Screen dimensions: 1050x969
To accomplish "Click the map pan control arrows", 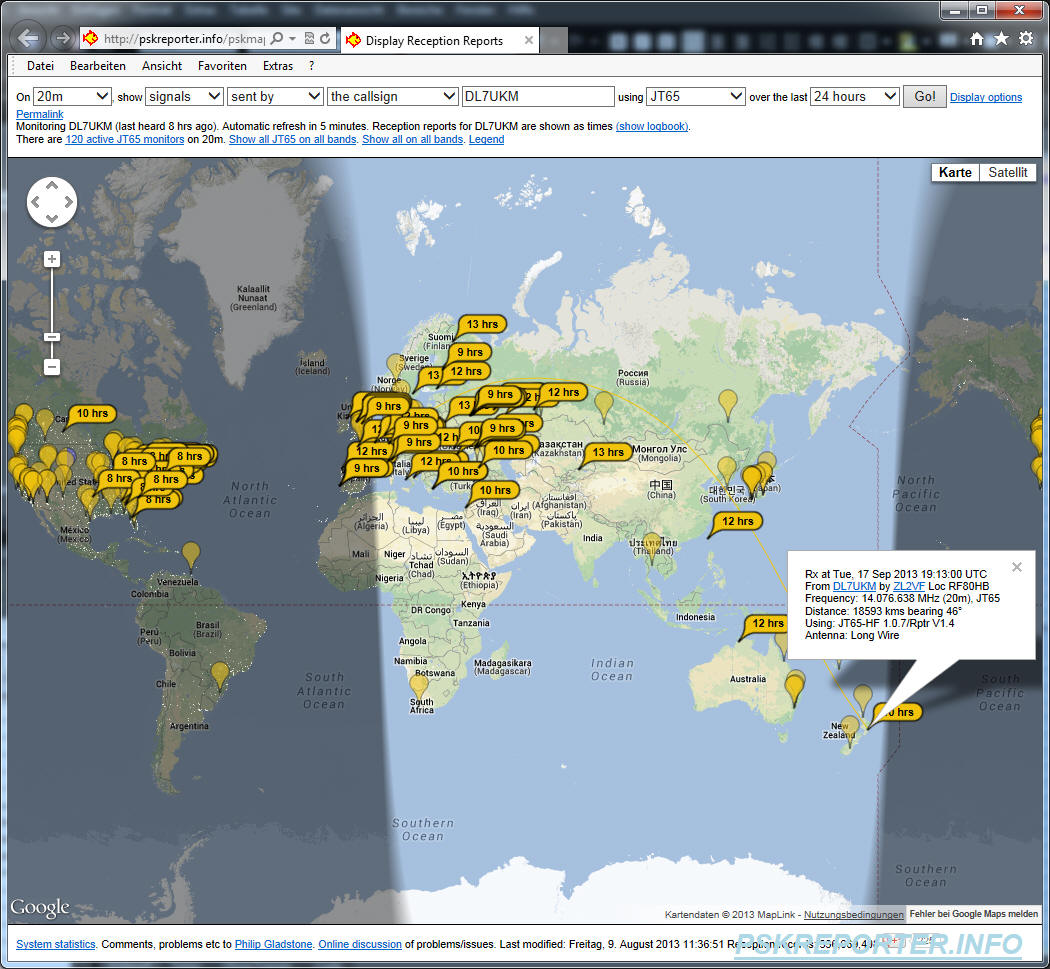I will coord(52,202).
